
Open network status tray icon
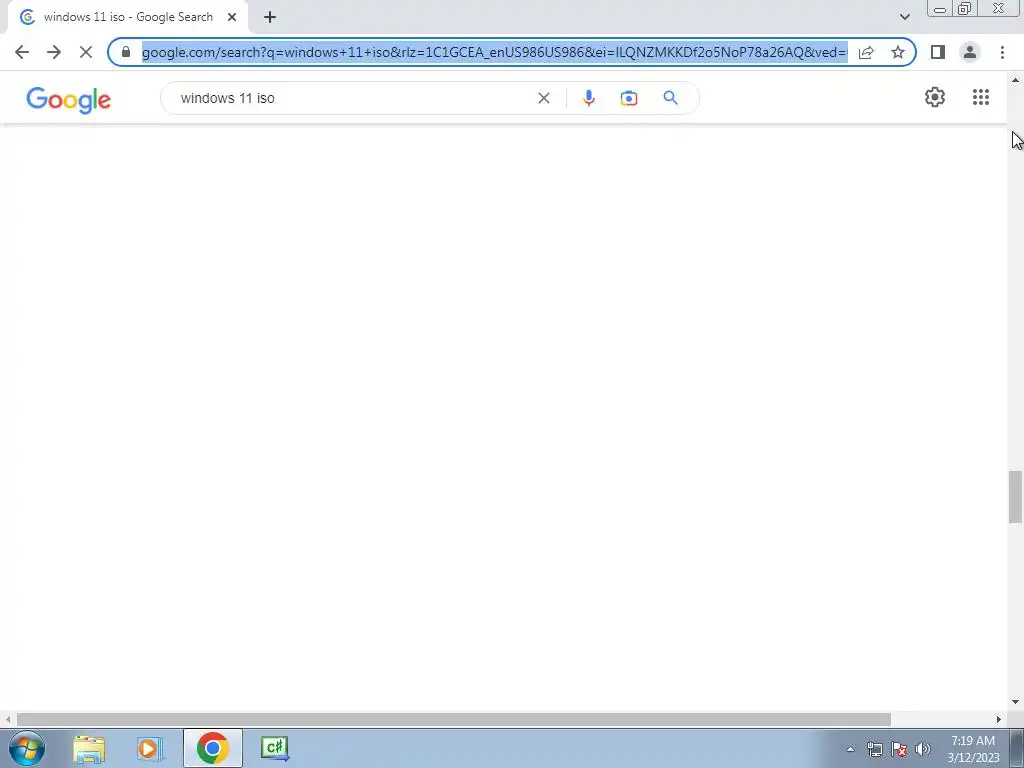[x=874, y=749]
